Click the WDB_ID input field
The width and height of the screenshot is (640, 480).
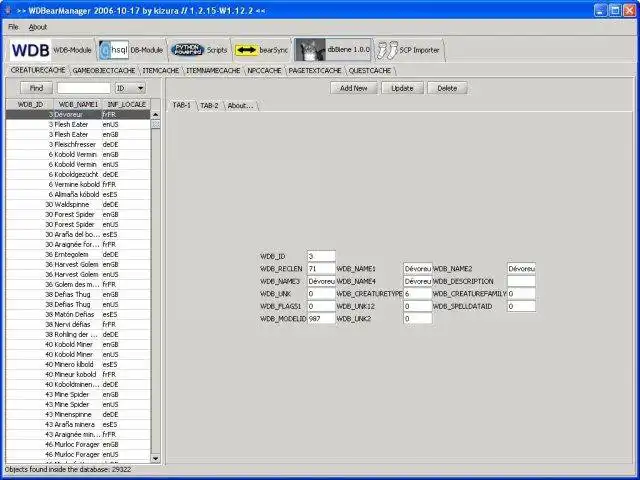[x=321, y=256]
